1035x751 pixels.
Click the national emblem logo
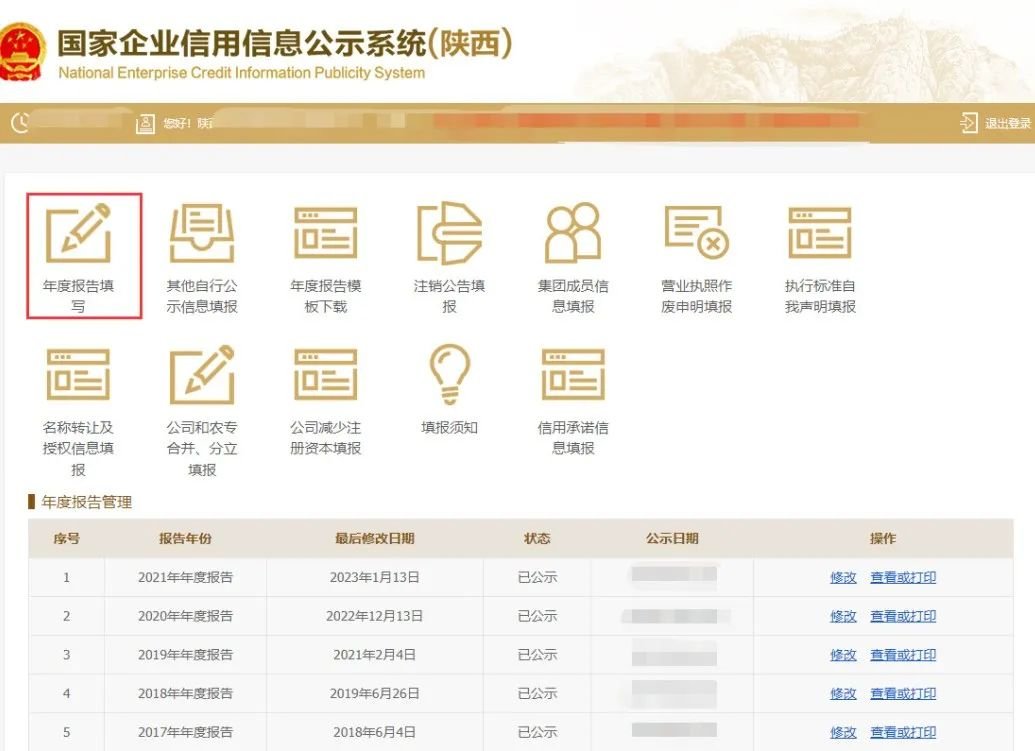(x=22, y=52)
